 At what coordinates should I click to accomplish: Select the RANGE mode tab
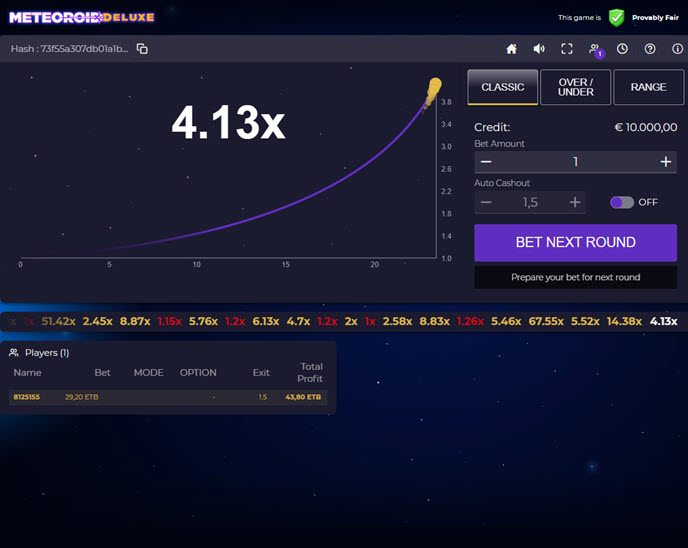click(x=648, y=87)
